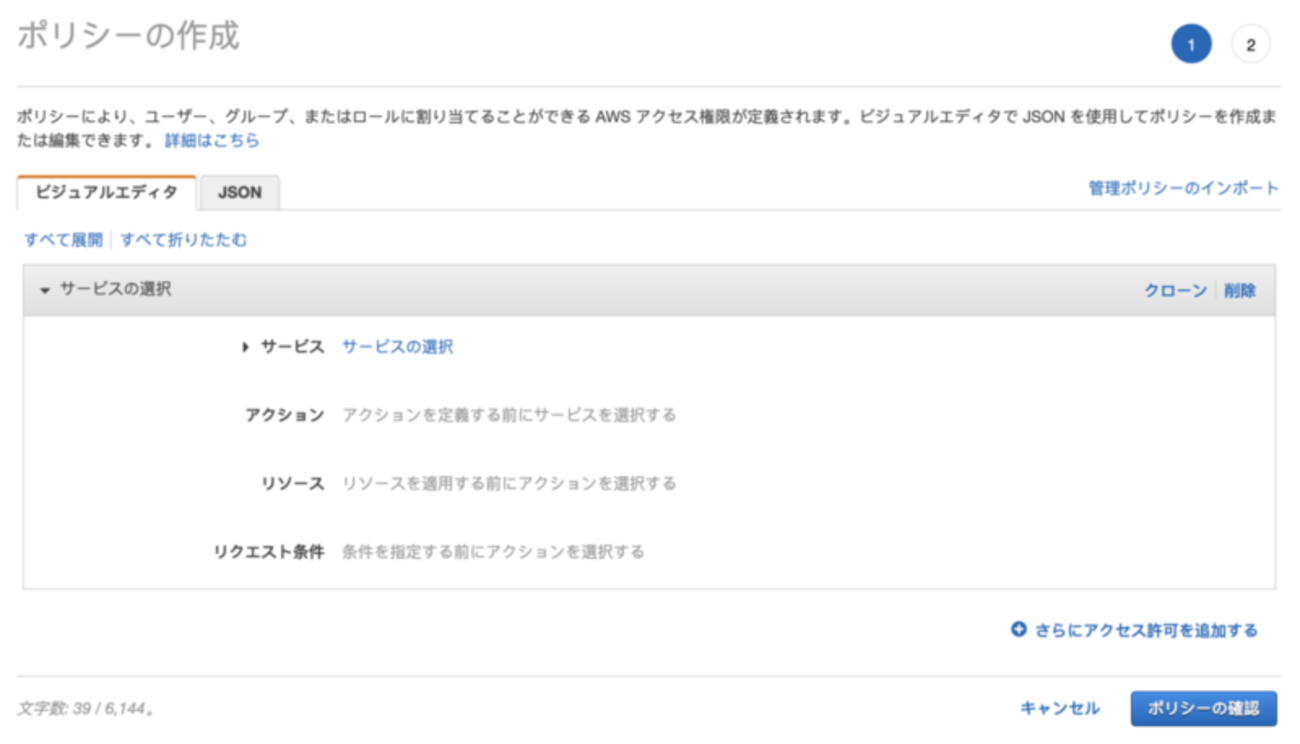1300x744 pixels.
Task: Click the blue サービスの選択 link
Action: click(397, 347)
